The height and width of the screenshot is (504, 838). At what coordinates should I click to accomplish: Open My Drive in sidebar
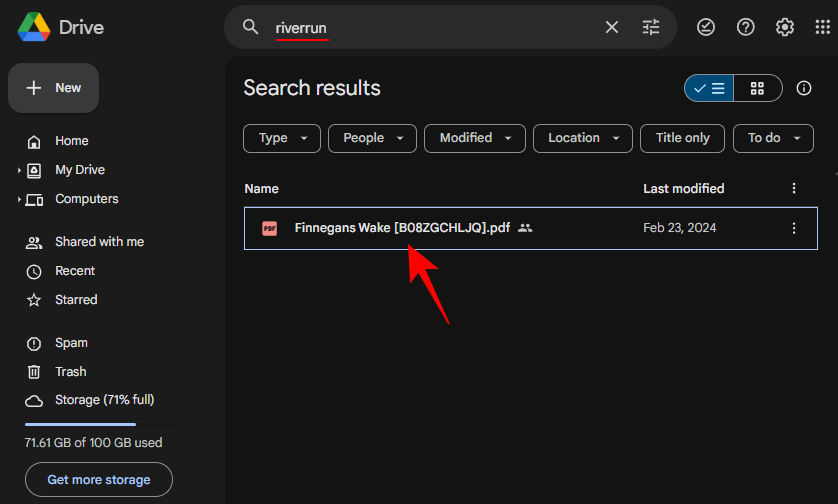[x=80, y=170]
